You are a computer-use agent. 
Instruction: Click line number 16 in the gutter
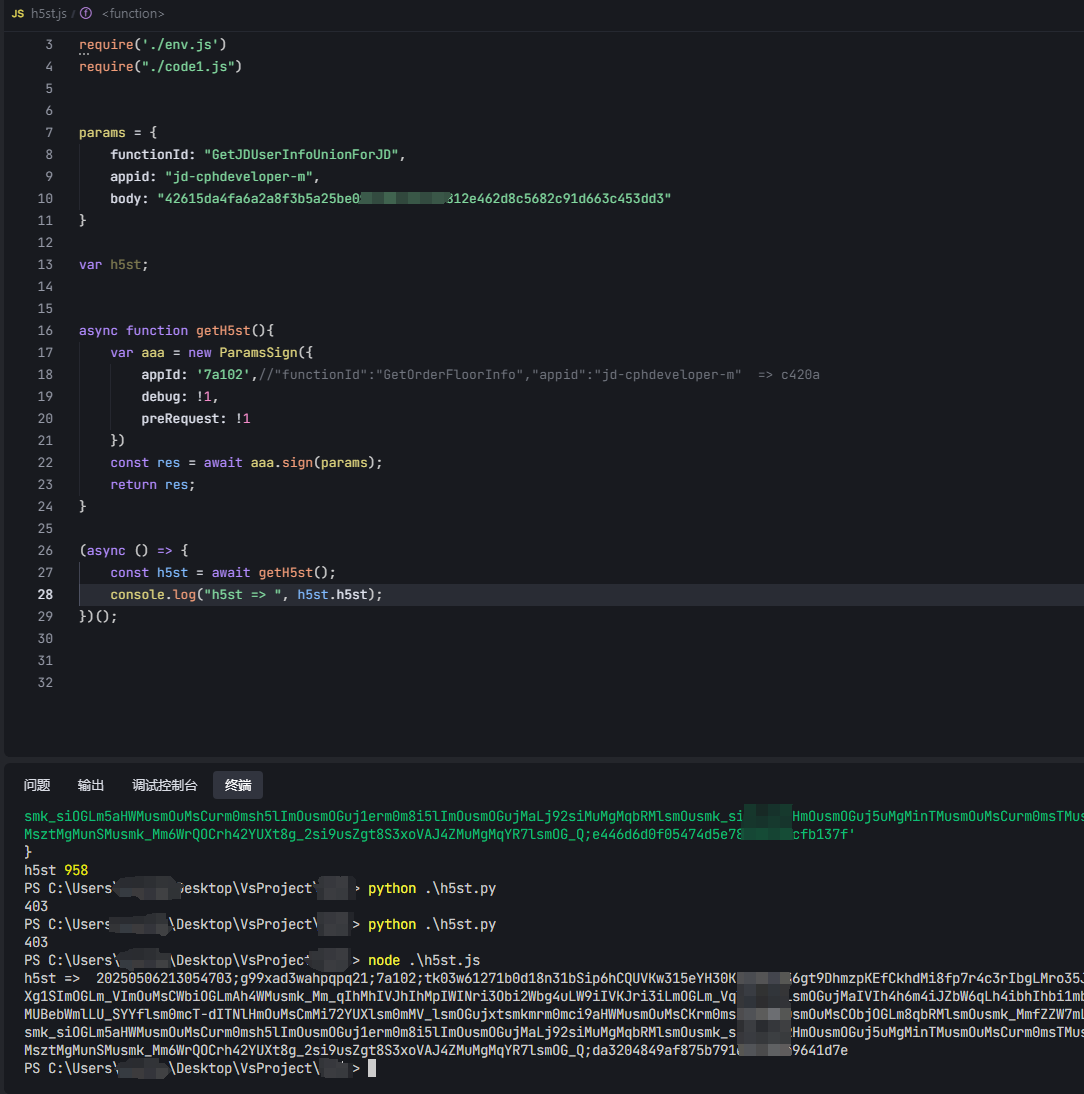click(x=45, y=330)
